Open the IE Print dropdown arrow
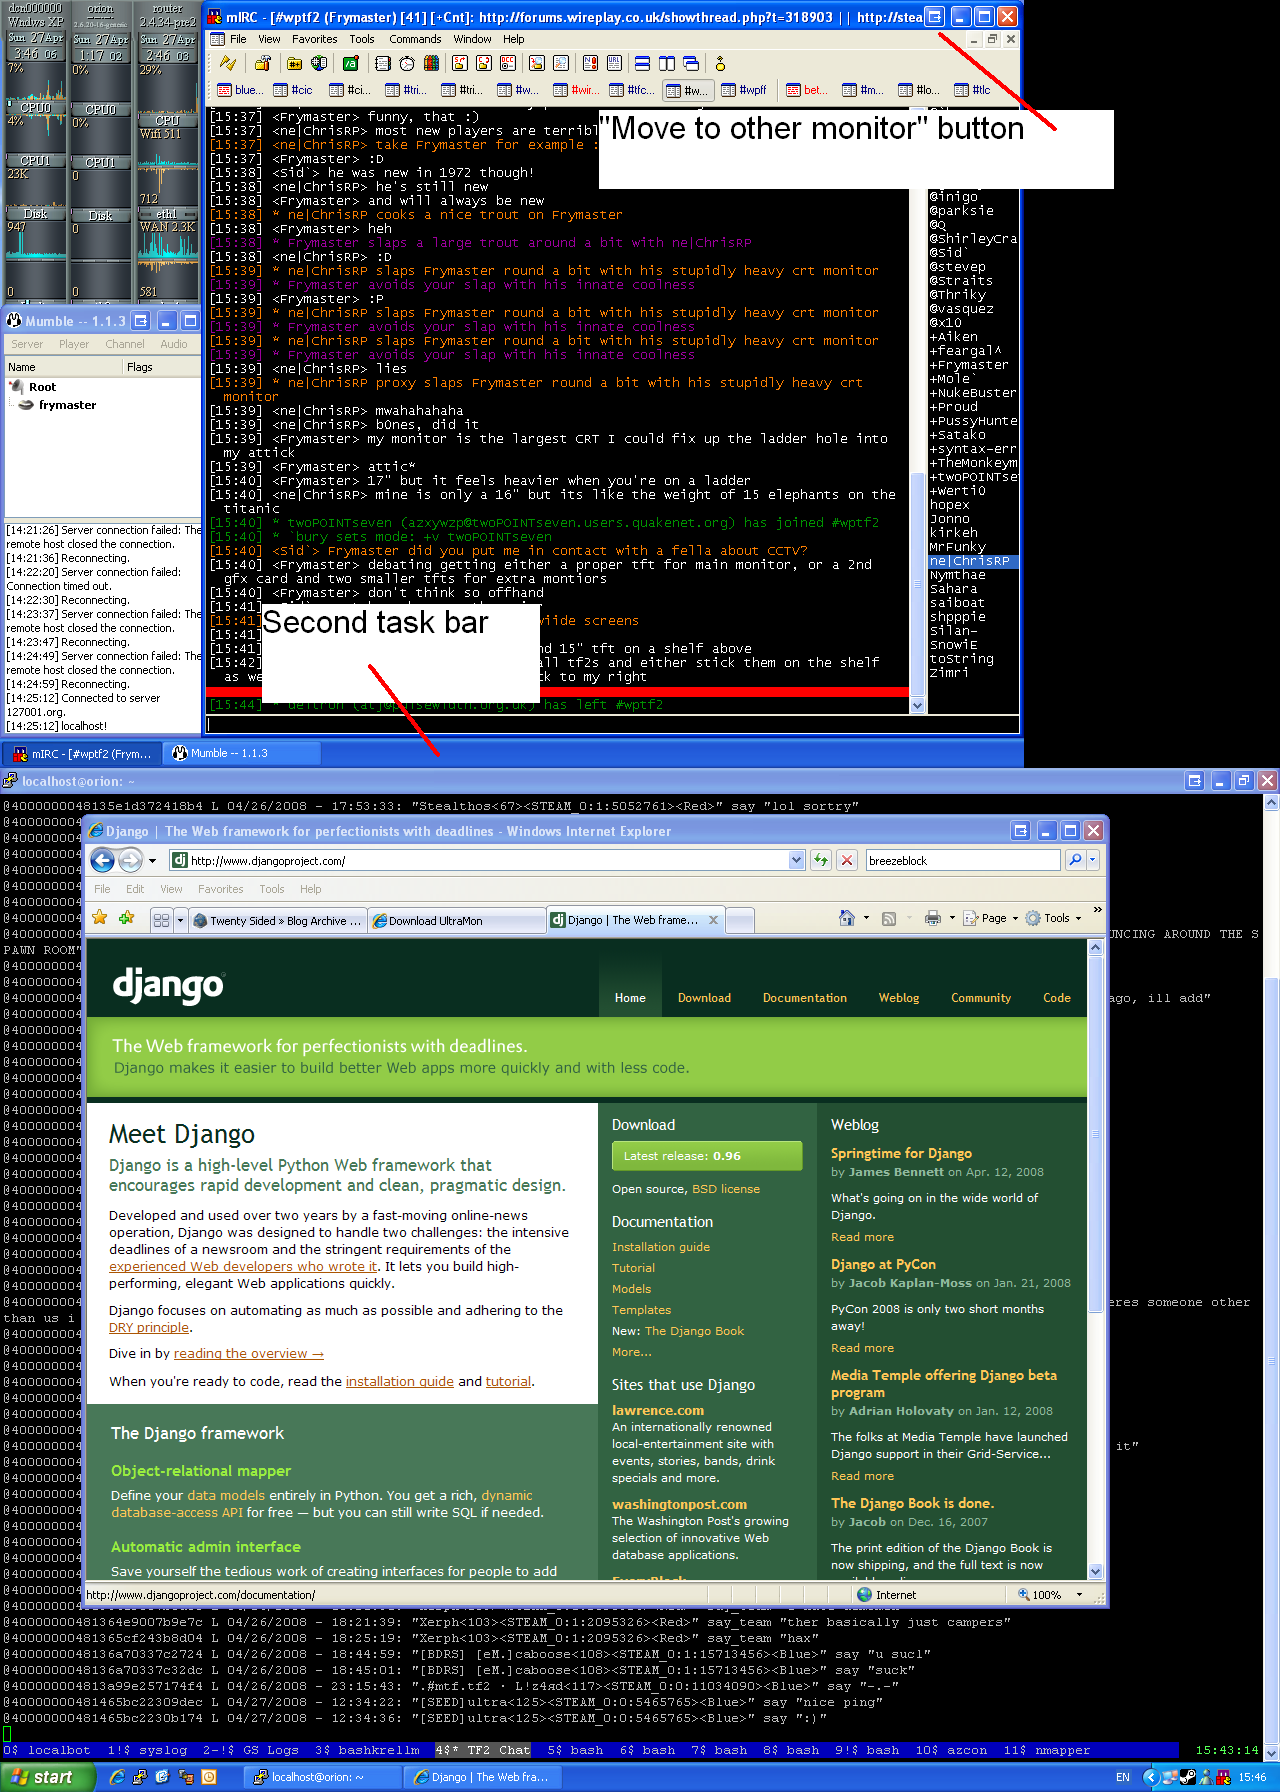The image size is (1280, 1792). click(952, 918)
